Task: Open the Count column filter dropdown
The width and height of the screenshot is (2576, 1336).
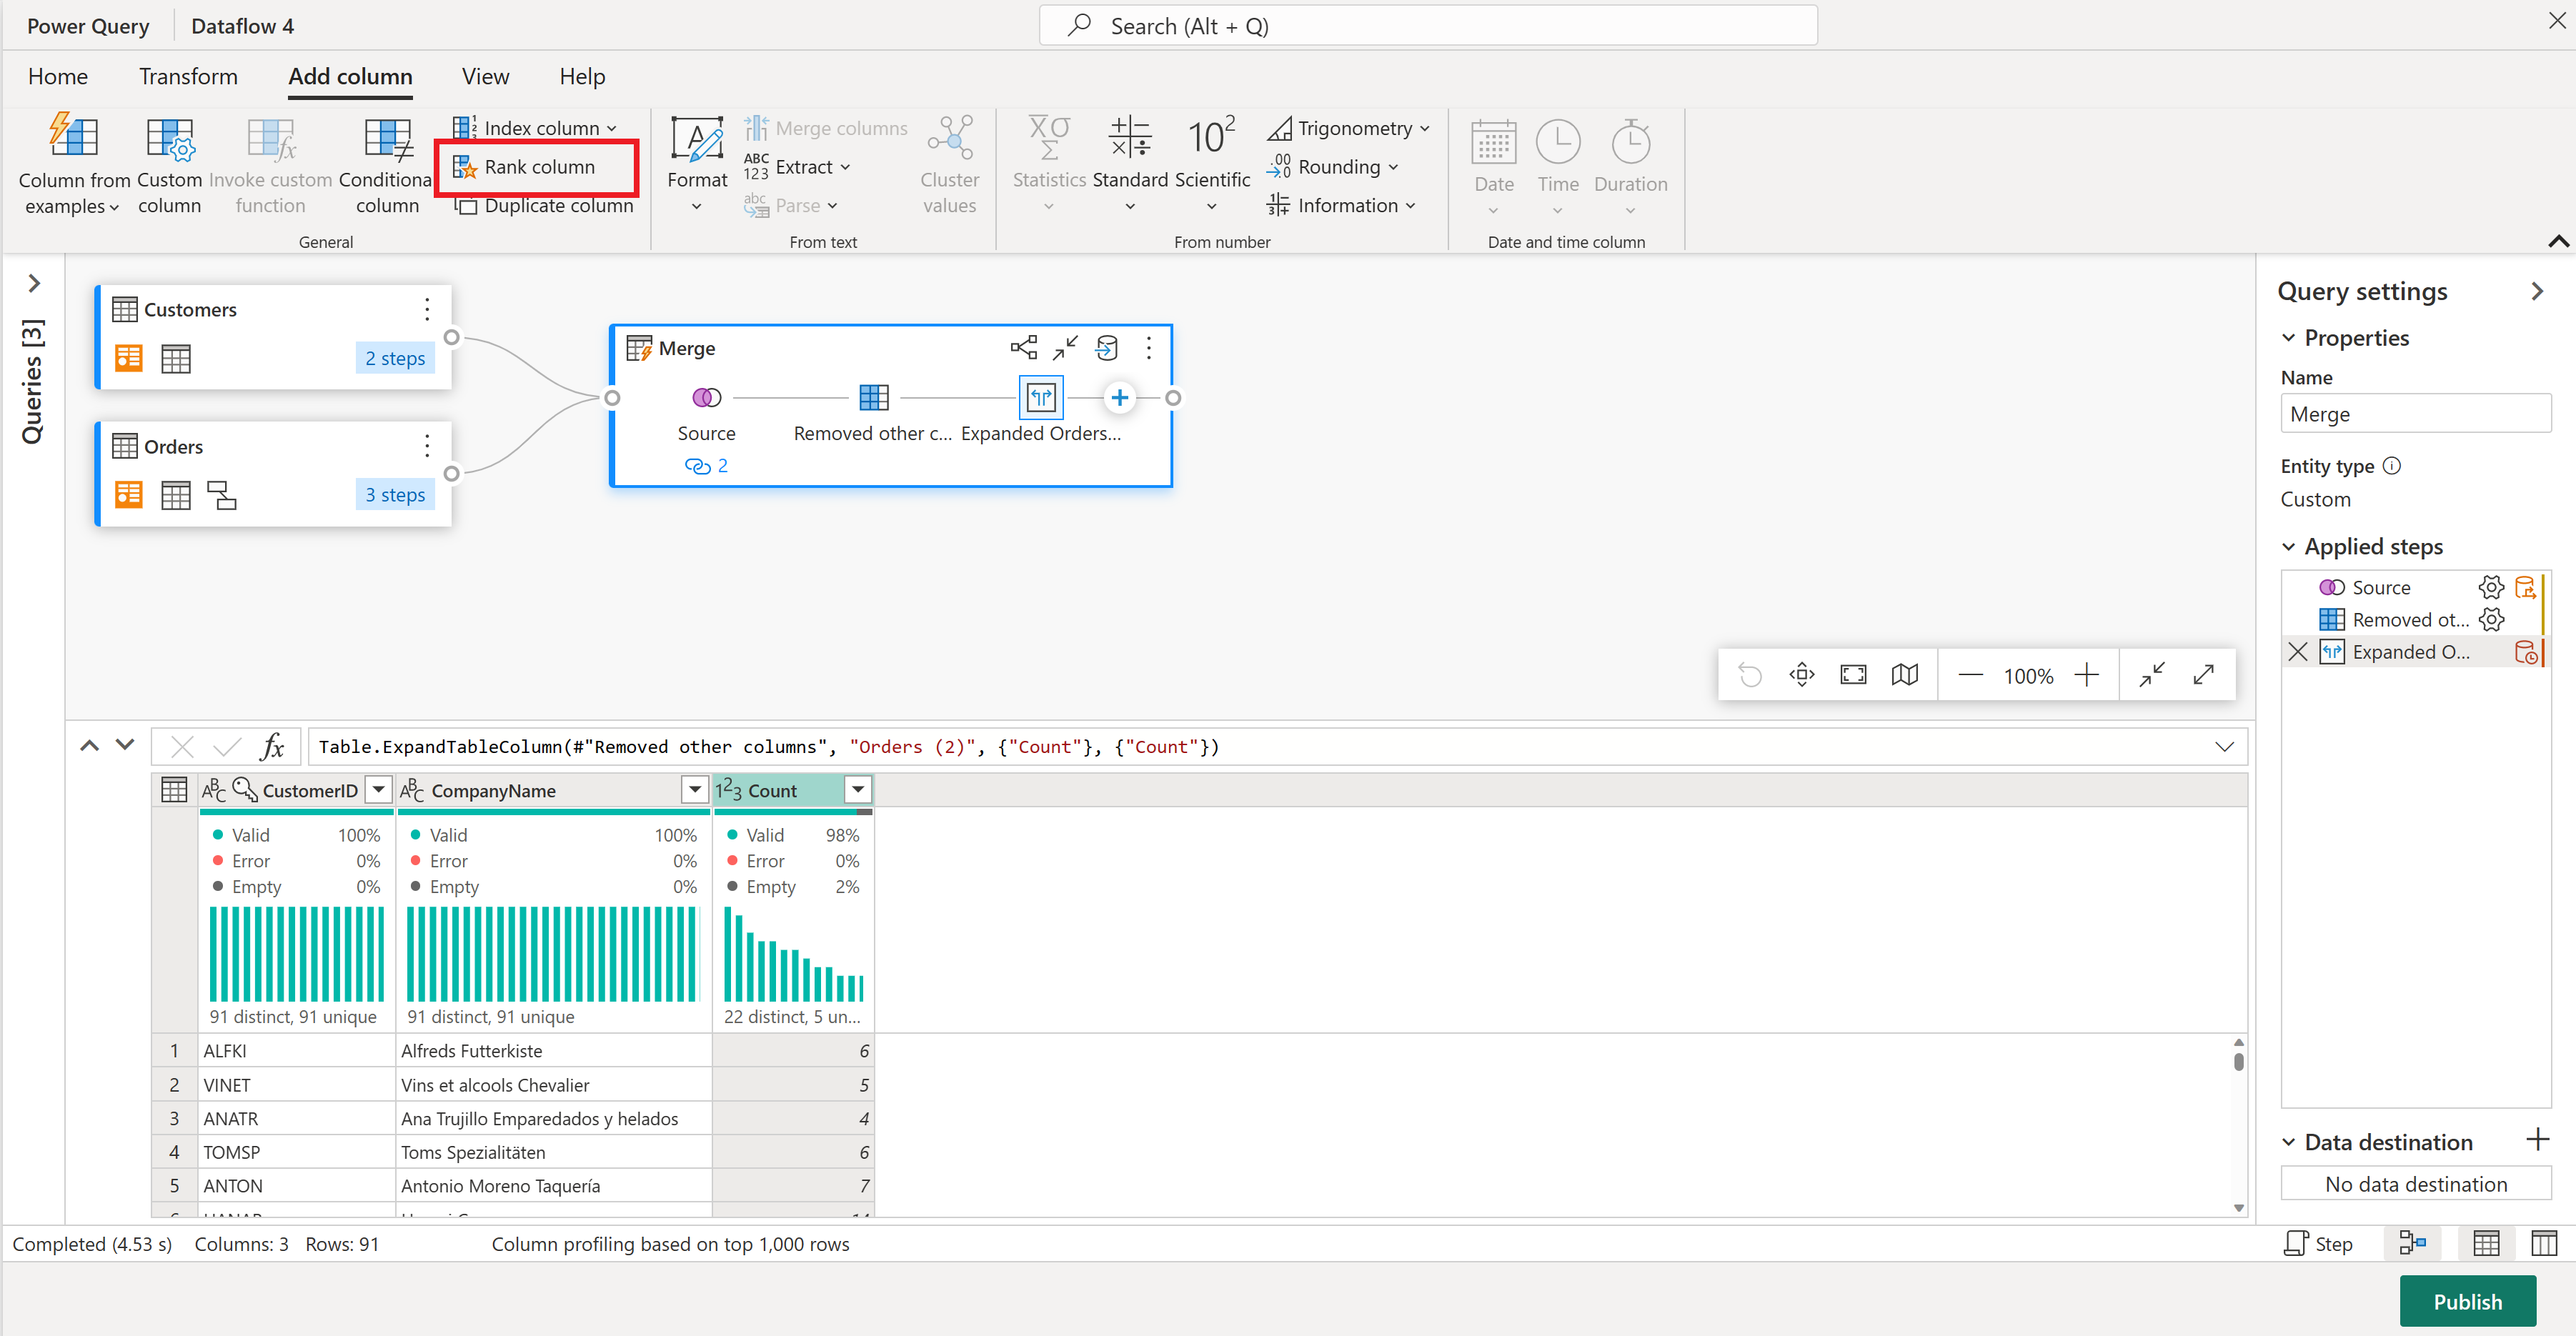Action: (x=857, y=789)
